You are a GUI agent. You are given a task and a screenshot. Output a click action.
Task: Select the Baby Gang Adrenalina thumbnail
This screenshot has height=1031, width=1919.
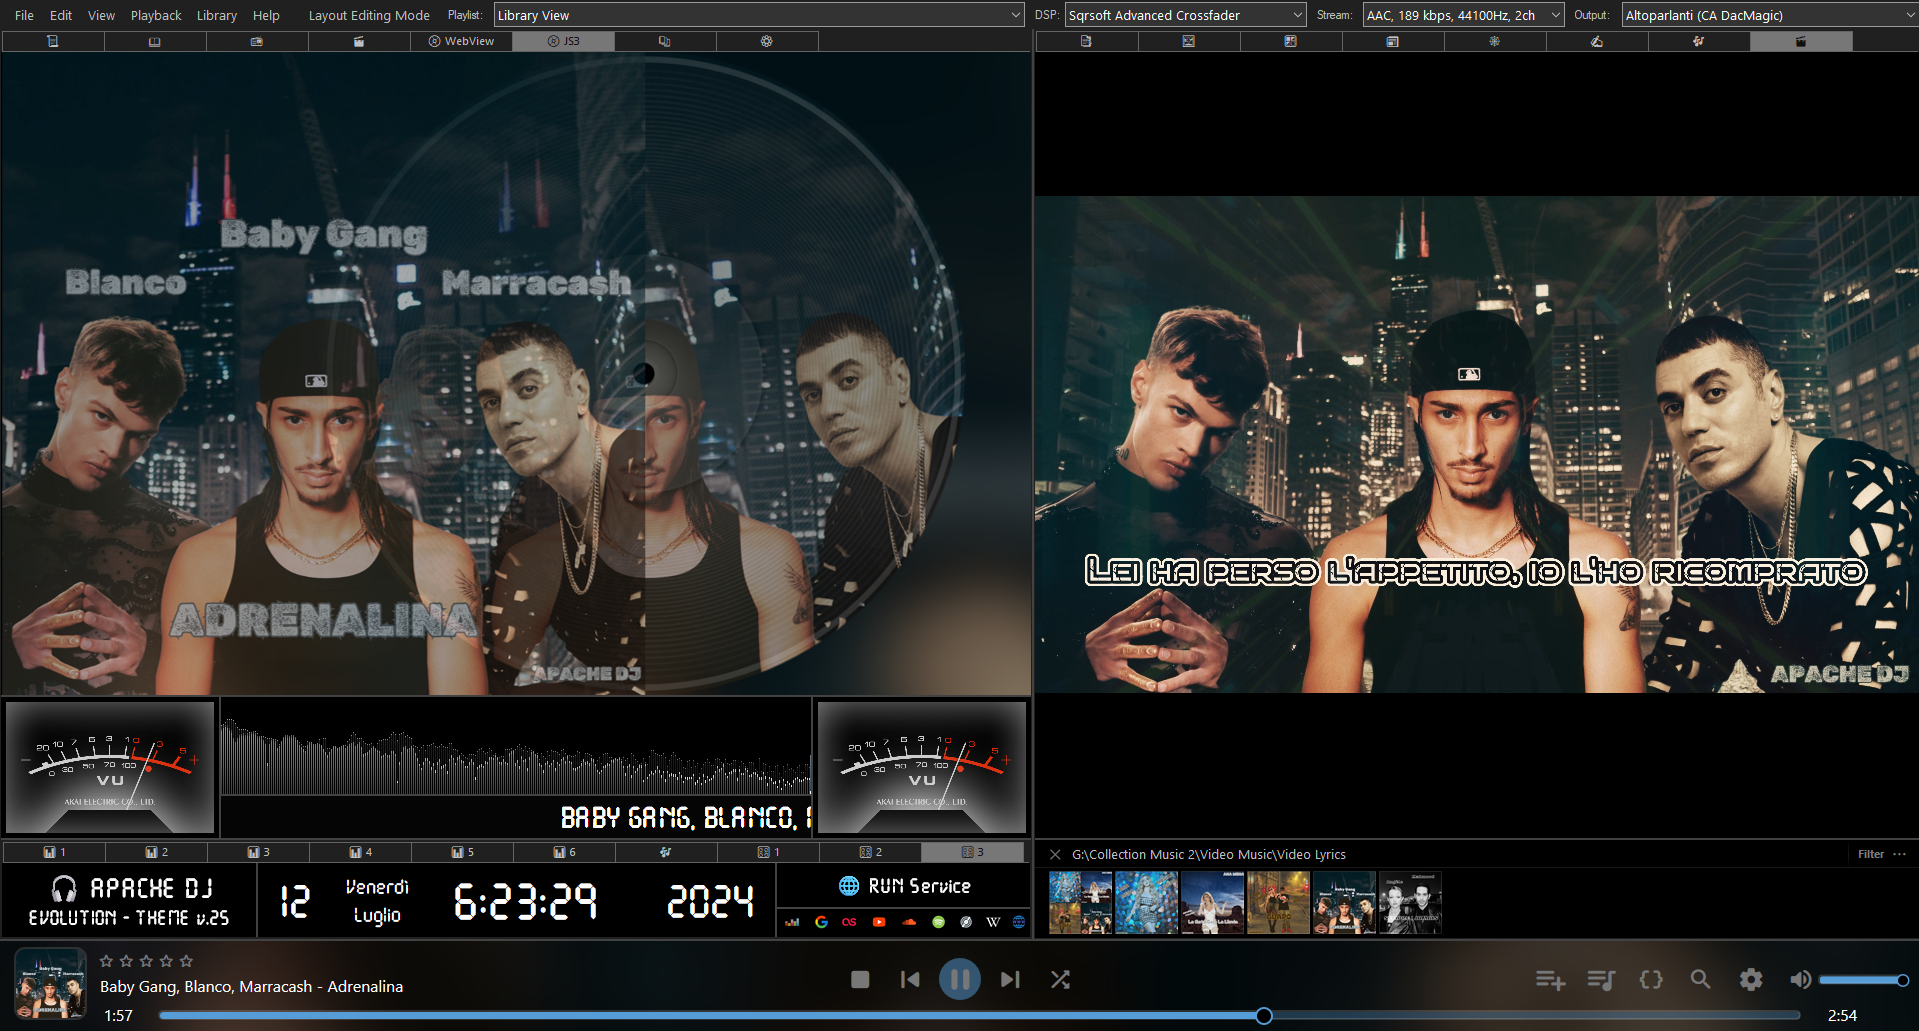click(1344, 902)
